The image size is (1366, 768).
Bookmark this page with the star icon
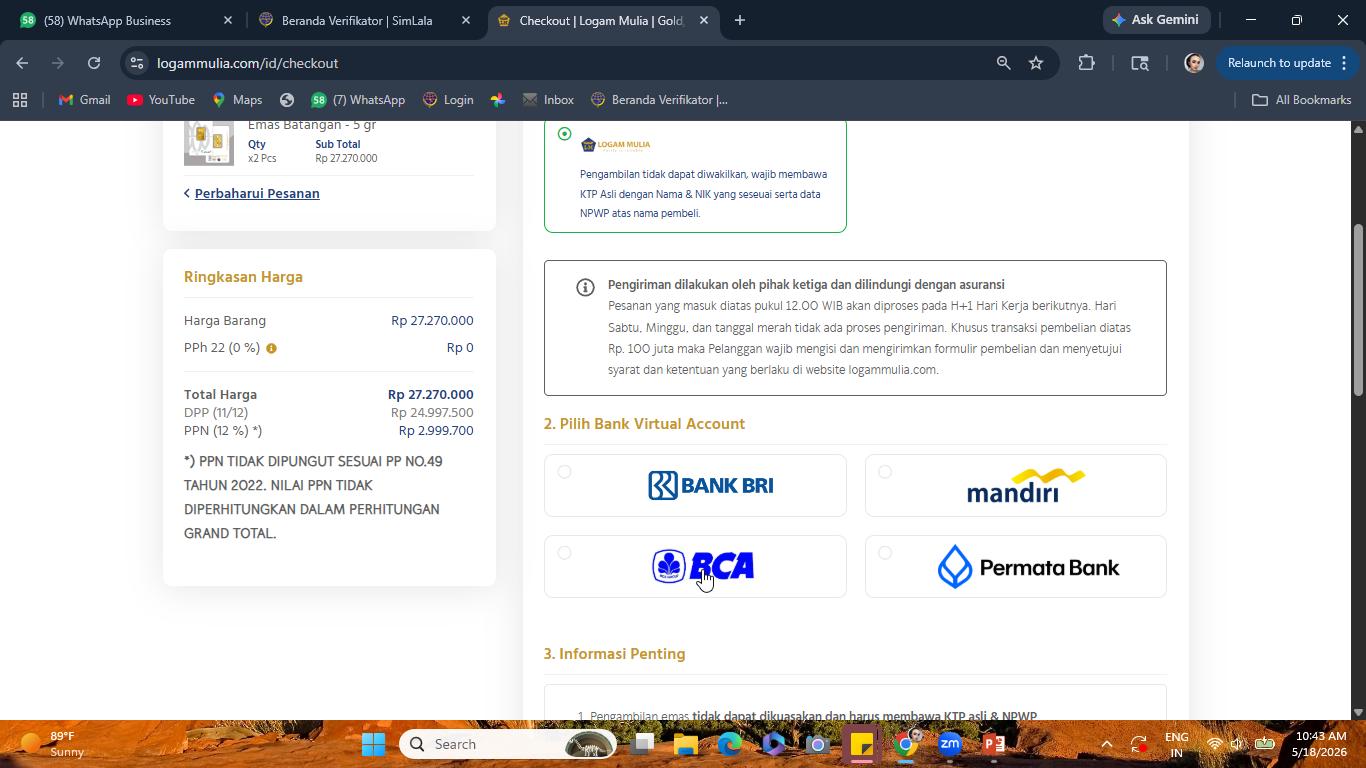(1036, 63)
